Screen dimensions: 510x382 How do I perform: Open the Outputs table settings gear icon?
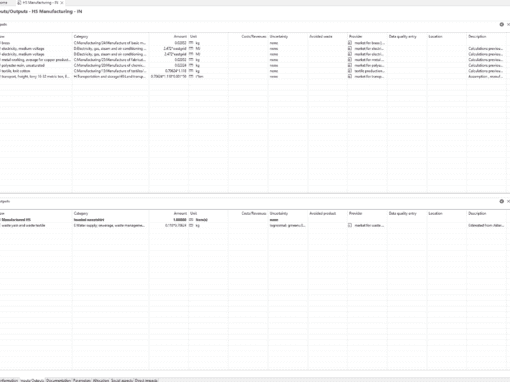pyautogui.click(x=501, y=201)
